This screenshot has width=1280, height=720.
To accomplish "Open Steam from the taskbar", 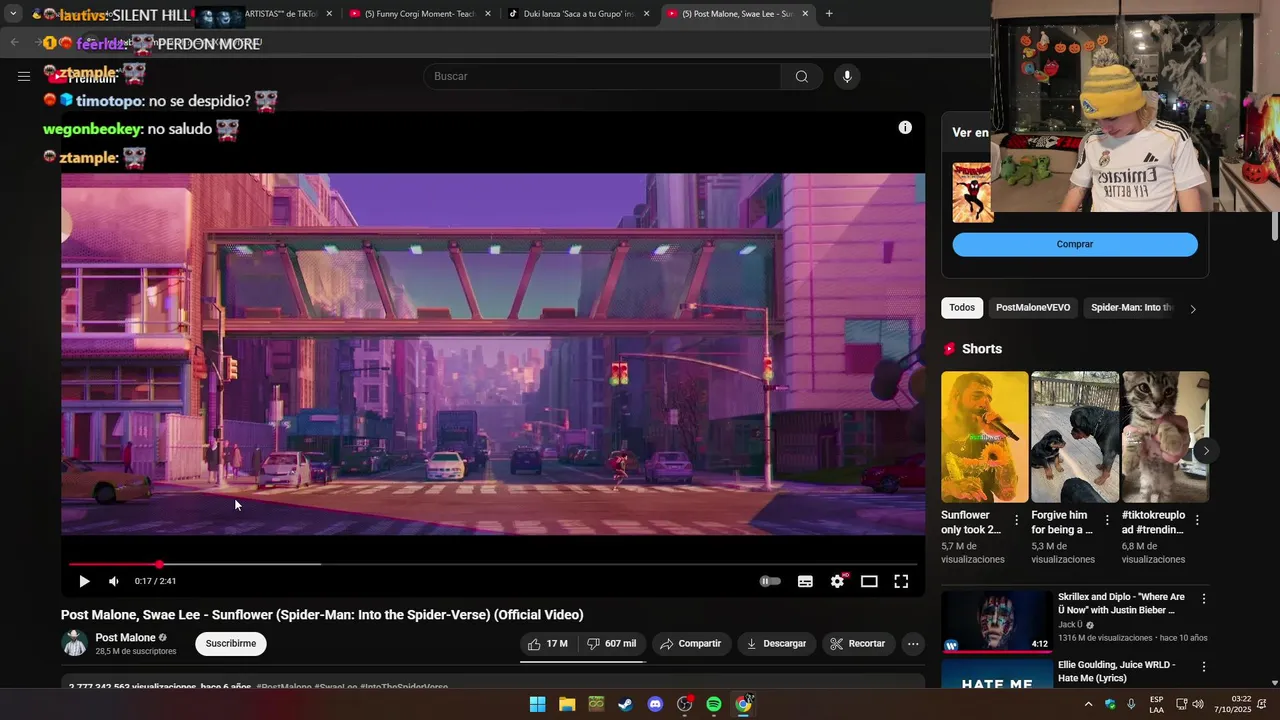I will click(x=625, y=704).
